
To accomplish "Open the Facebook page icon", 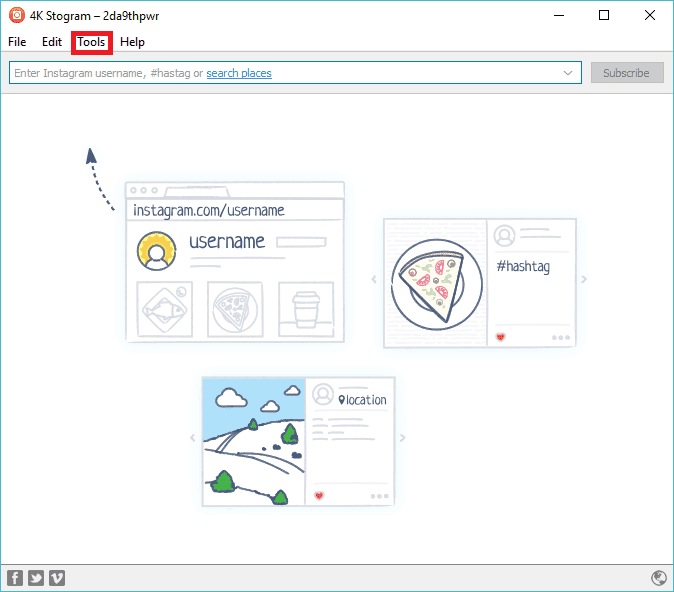I will click(x=15, y=578).
